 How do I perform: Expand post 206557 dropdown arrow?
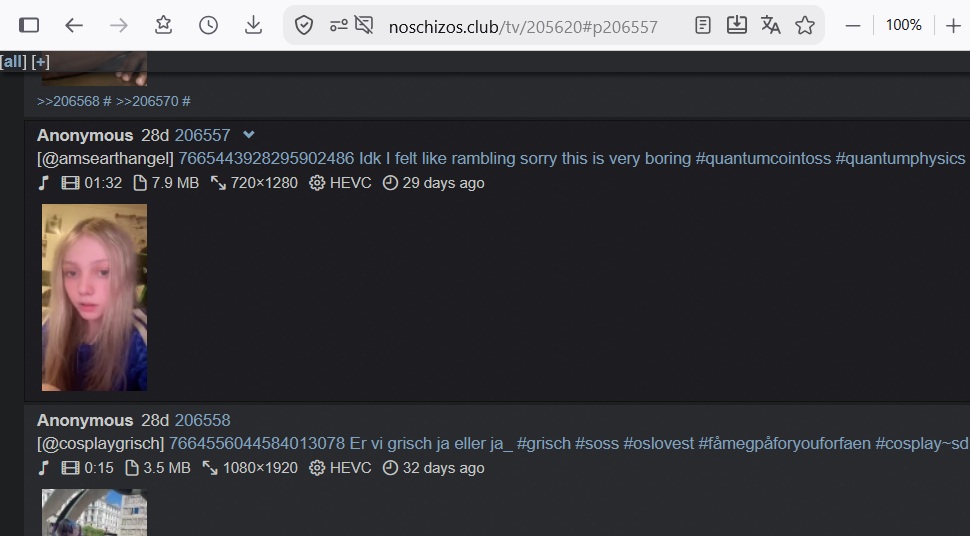click(x=249, y=134)
